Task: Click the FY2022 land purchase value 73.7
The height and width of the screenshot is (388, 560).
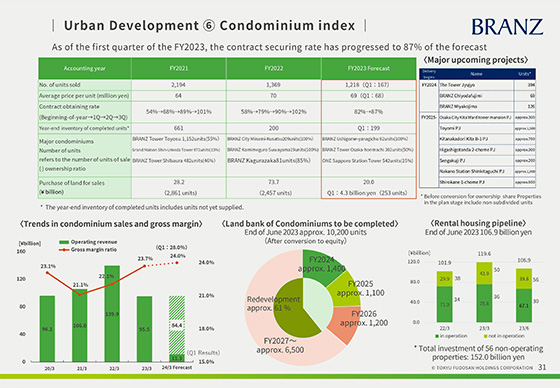Action: point(274,182)
